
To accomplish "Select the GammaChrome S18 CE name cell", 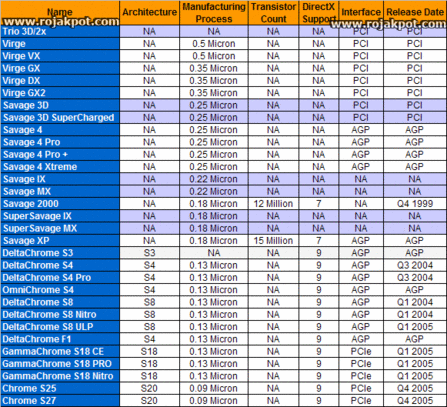I will tap(60, 352).
